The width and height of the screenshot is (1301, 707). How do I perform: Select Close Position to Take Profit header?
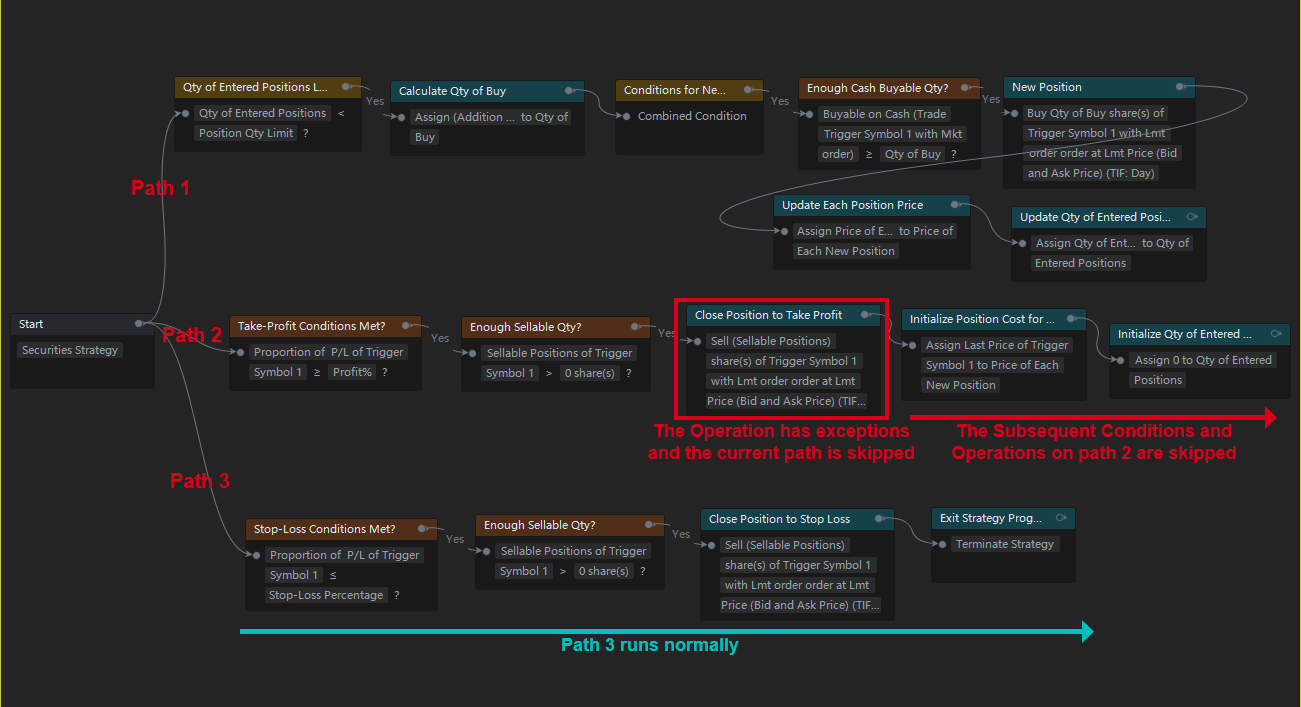[783, 315]
